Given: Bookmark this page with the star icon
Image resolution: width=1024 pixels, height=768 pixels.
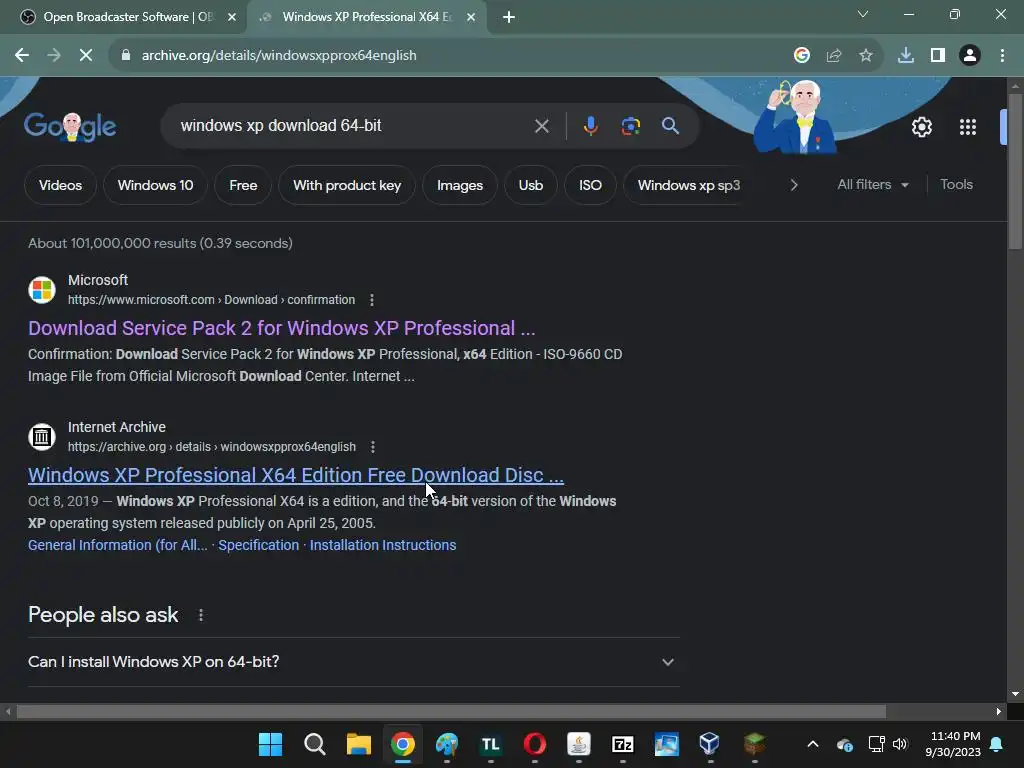Looking at the screenshot, I should [x=866, y=56].
